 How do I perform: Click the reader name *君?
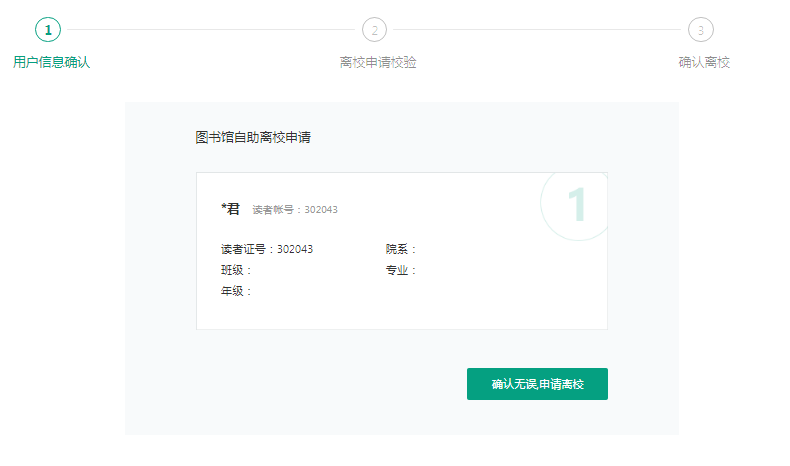(230, 209)
